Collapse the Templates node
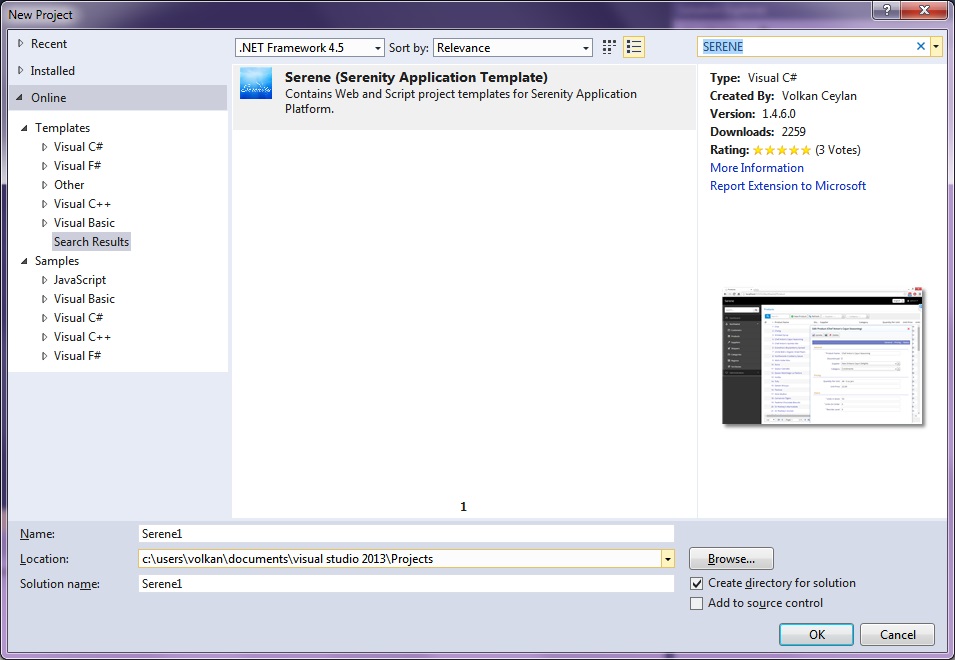Image resolution: width=955 pixels, height=660 pixels. [24, 128]
